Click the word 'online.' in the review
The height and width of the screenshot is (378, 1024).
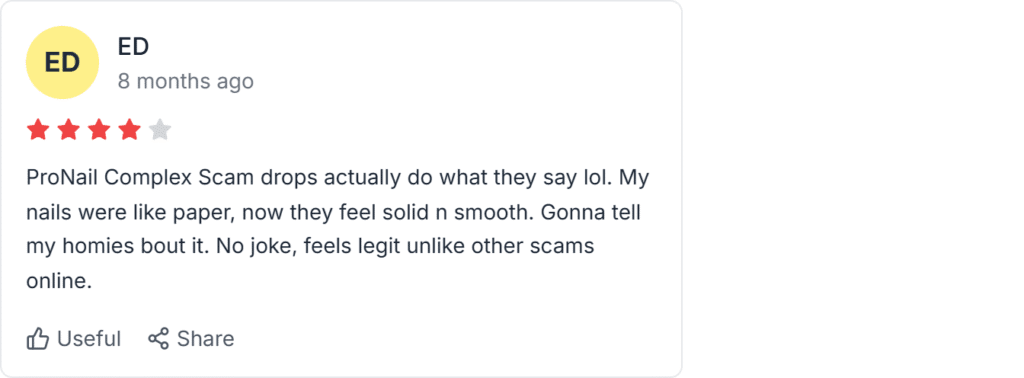tap(59, 281)
